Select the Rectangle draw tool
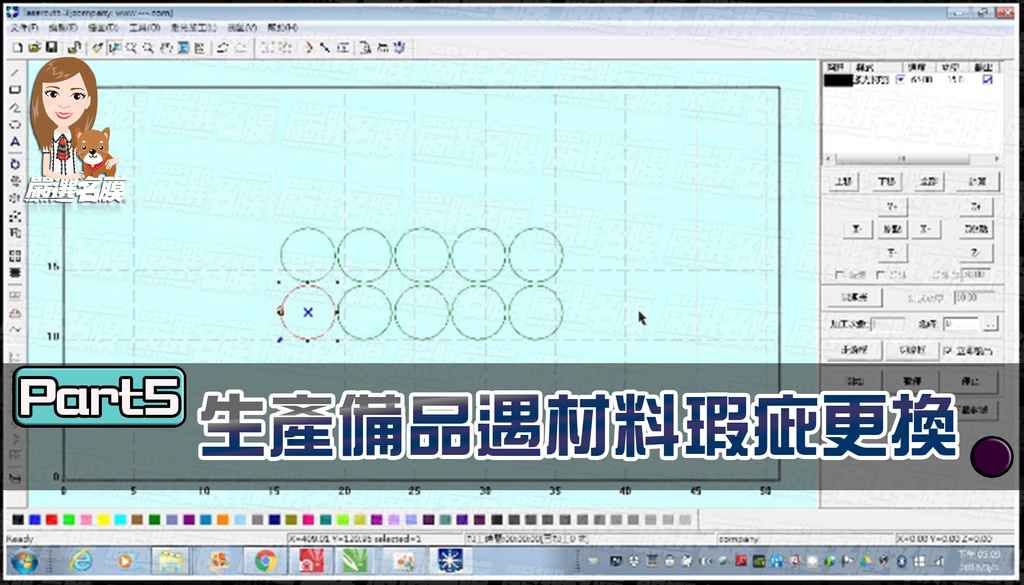Image resolution: width=1024 pixels, height=585 pixels. (x=16, y=89)
